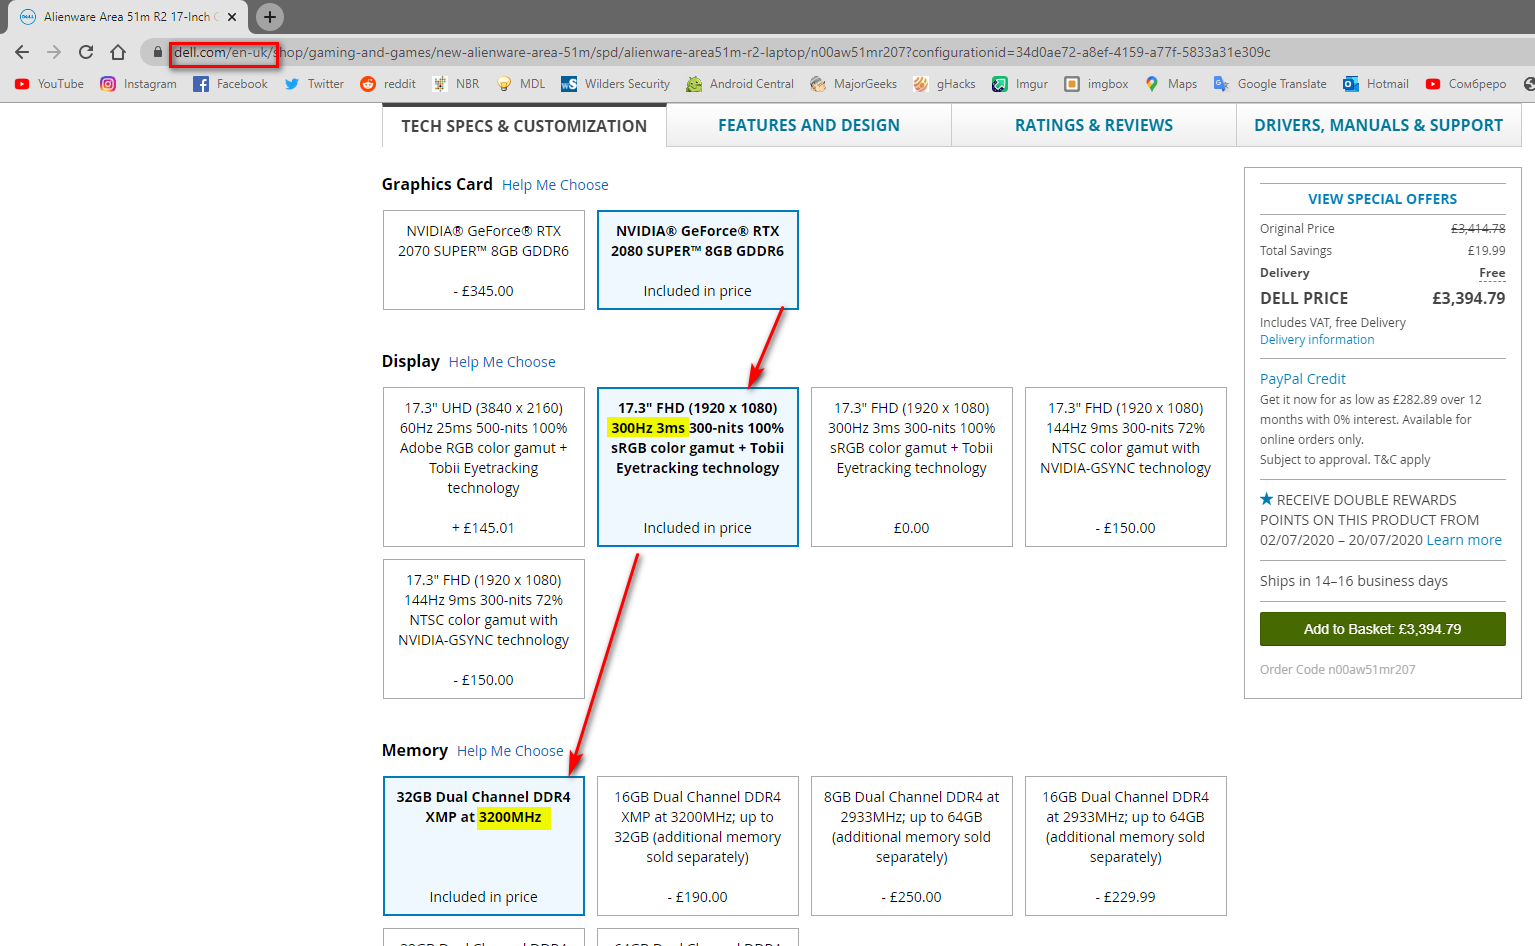
Task: Open the PayPal Credit link
Action: (1303, 379)
